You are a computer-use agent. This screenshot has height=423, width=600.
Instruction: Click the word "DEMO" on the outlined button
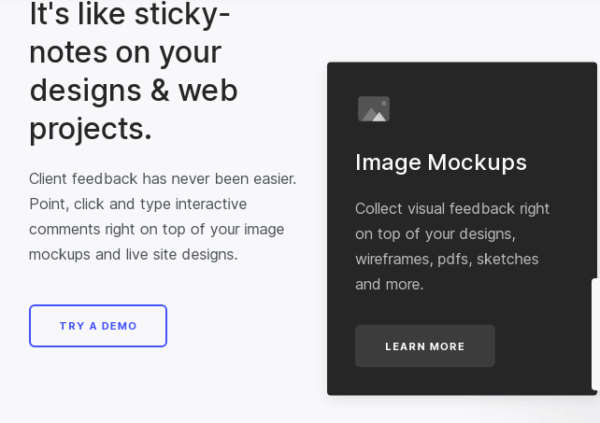pyautogui.click(x=119, y=326)
